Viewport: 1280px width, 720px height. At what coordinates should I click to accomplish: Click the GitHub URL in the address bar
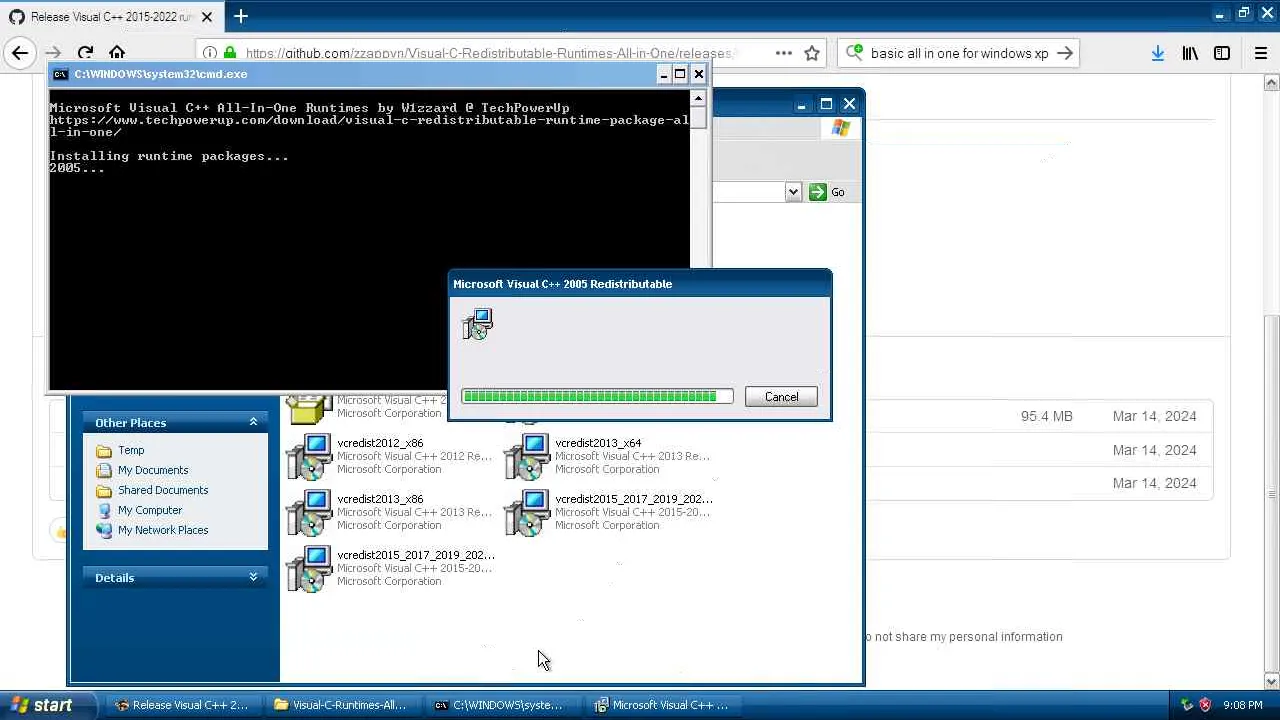pyautogui.click(x=490, y=53)
